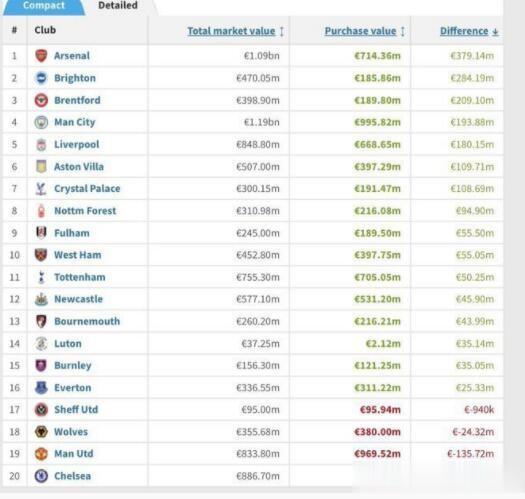Sort using Total market value arrow
This screenshot has height=499, width=525.
(x=282, y=31)
